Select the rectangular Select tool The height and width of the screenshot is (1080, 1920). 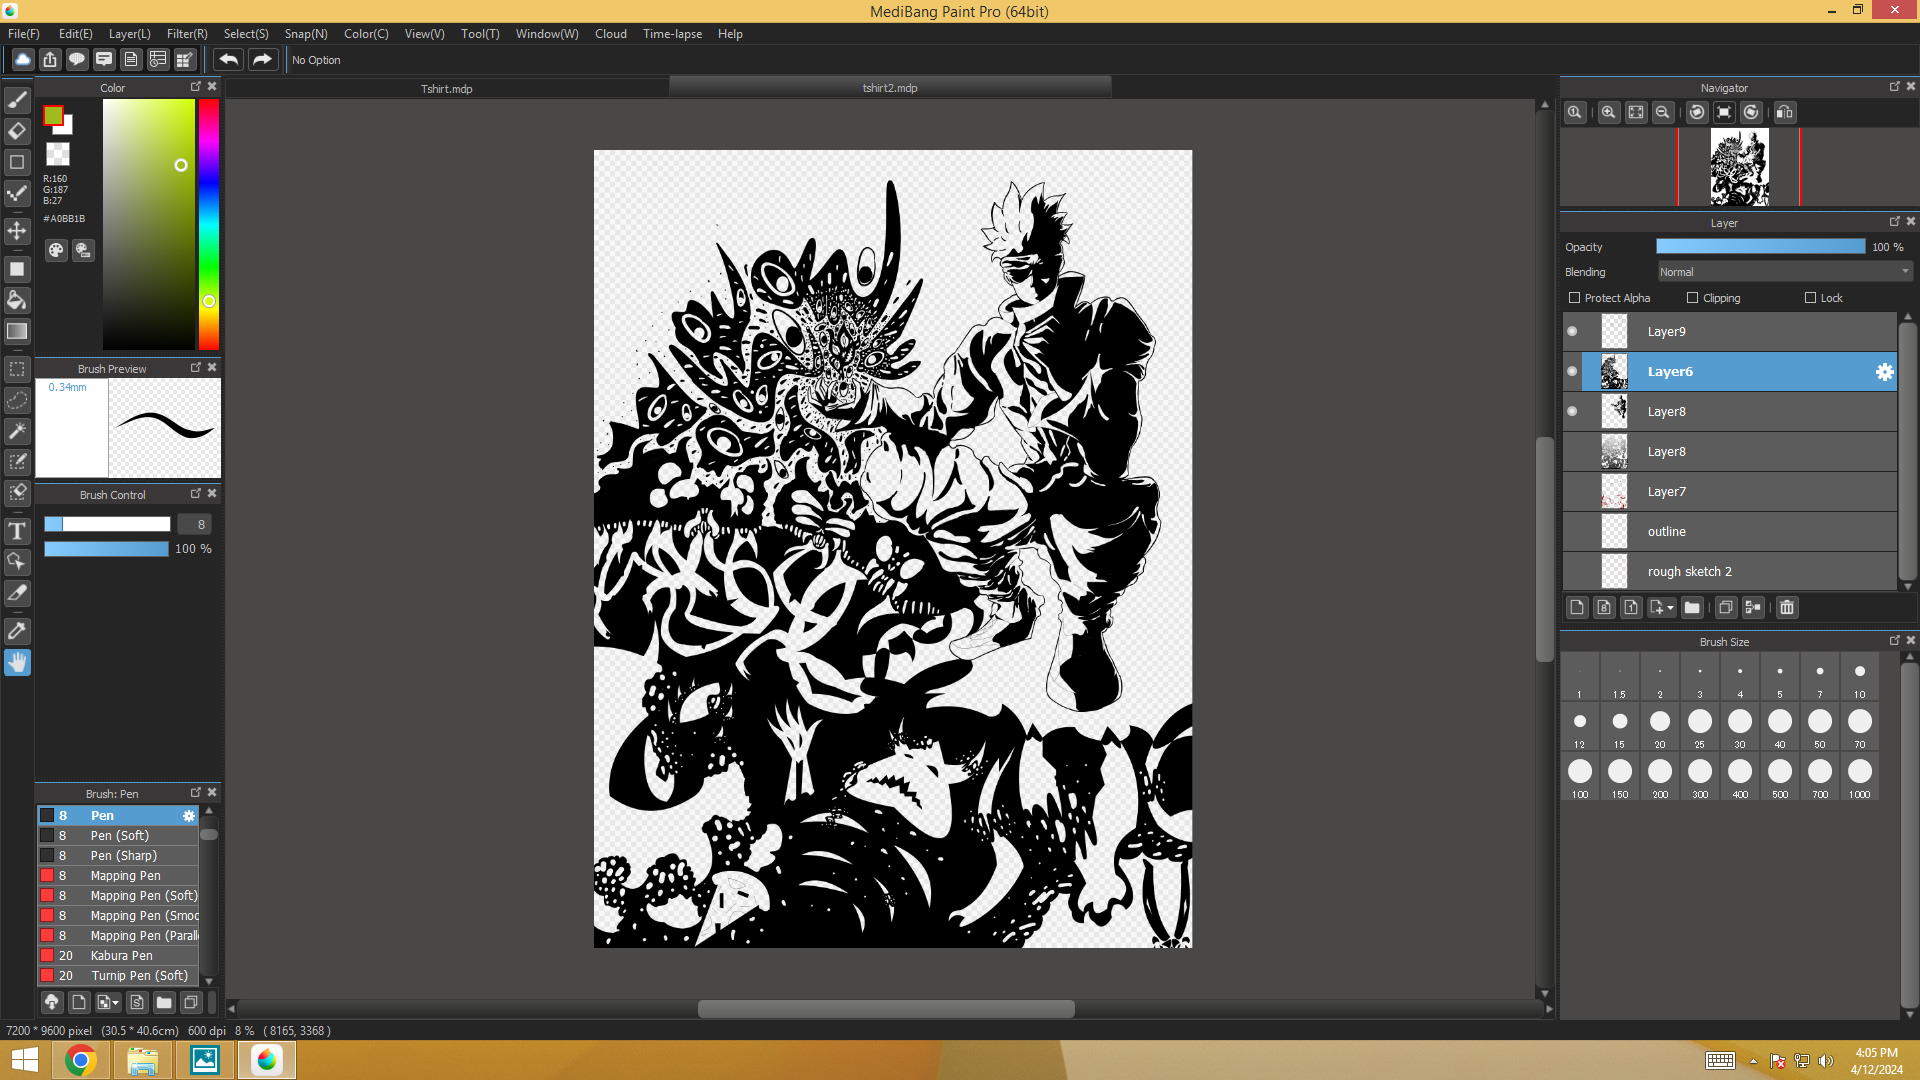[x=17, y=369]
